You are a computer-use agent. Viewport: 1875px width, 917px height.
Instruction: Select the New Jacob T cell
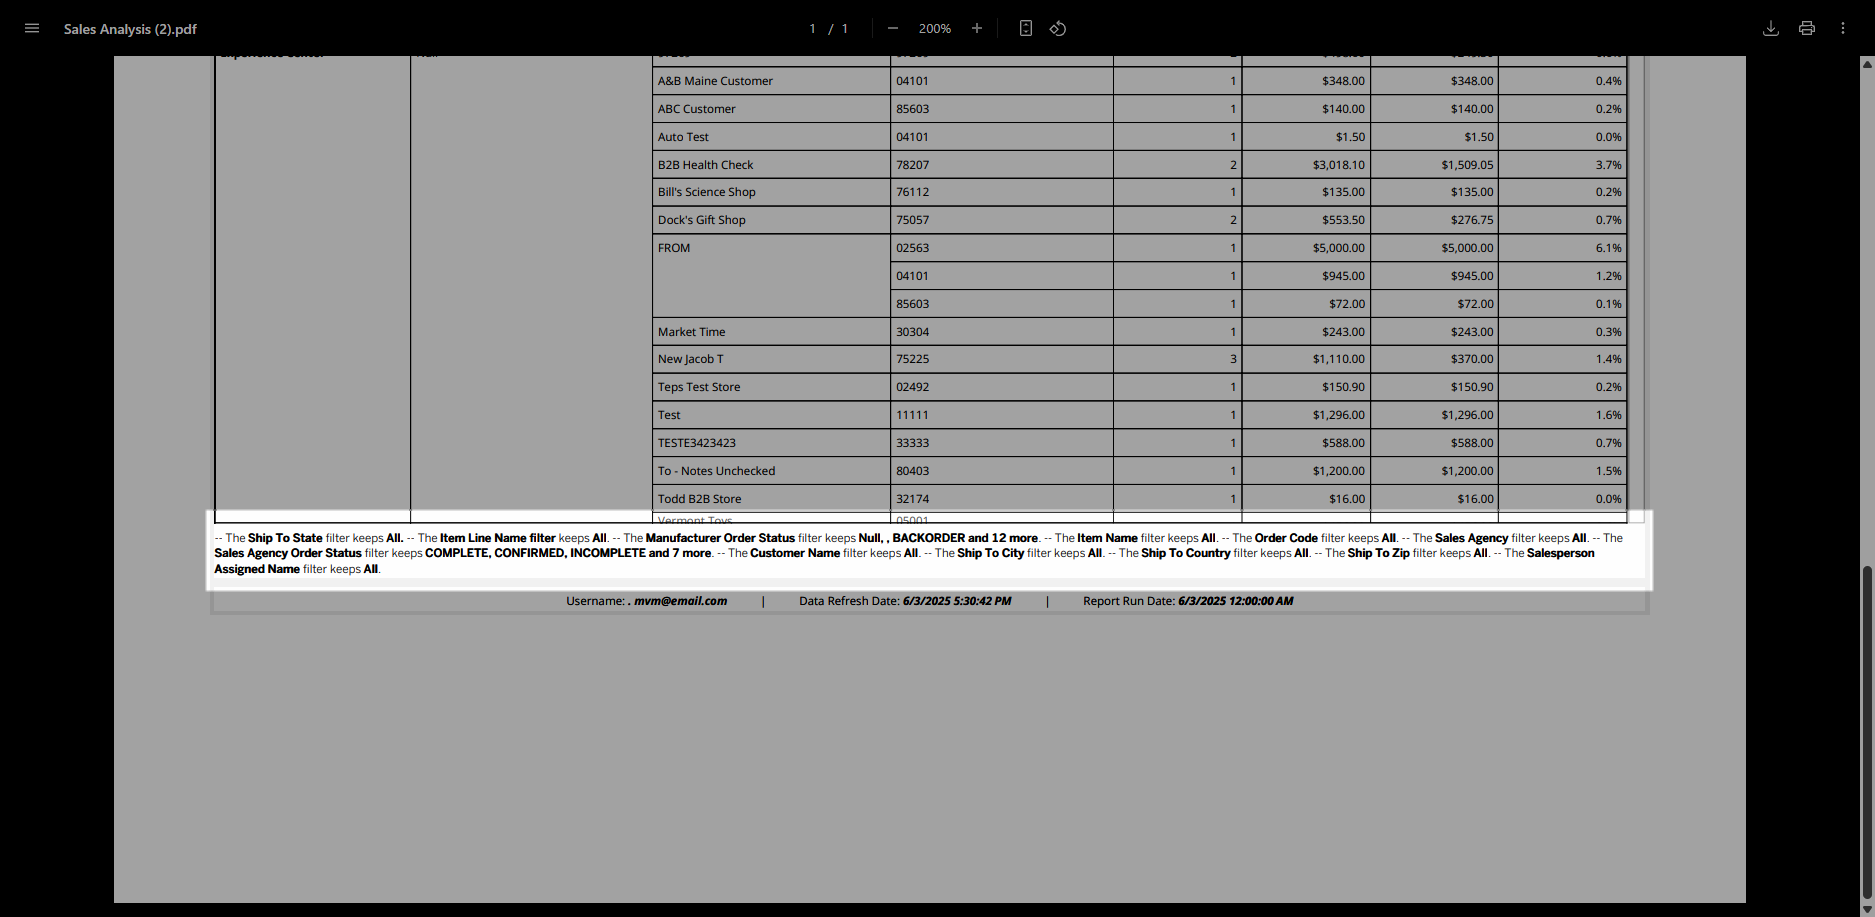(x=771, y=359)
